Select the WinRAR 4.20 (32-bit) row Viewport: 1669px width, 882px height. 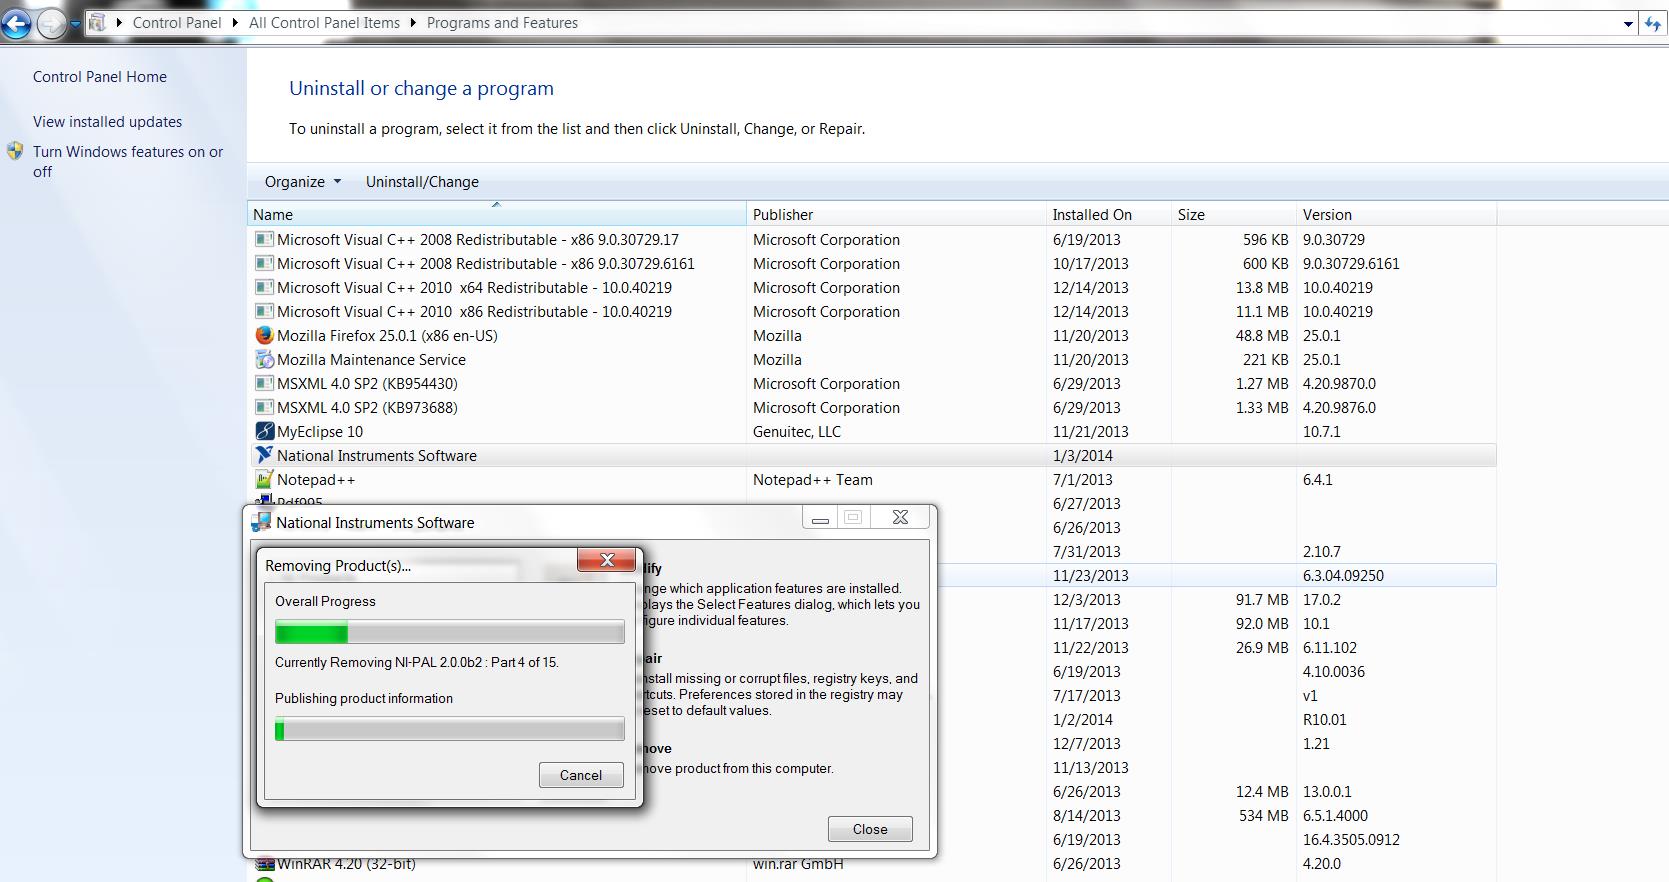[872, 864]
